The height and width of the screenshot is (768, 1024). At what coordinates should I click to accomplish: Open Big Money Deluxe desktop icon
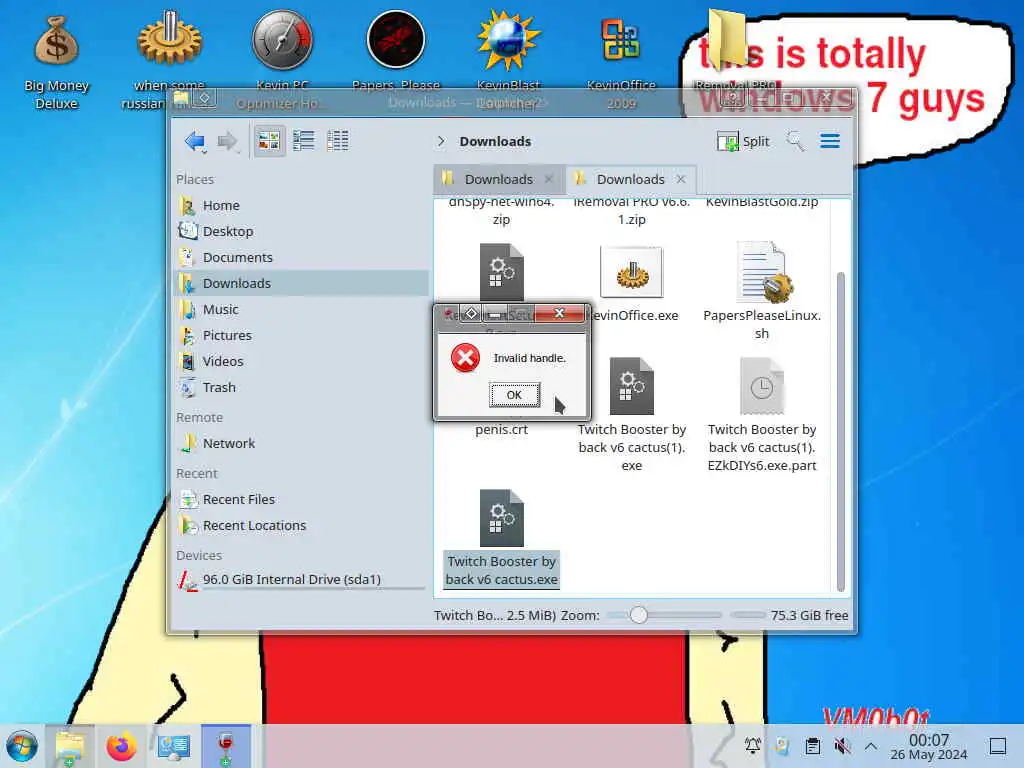[x=56, y=62]
